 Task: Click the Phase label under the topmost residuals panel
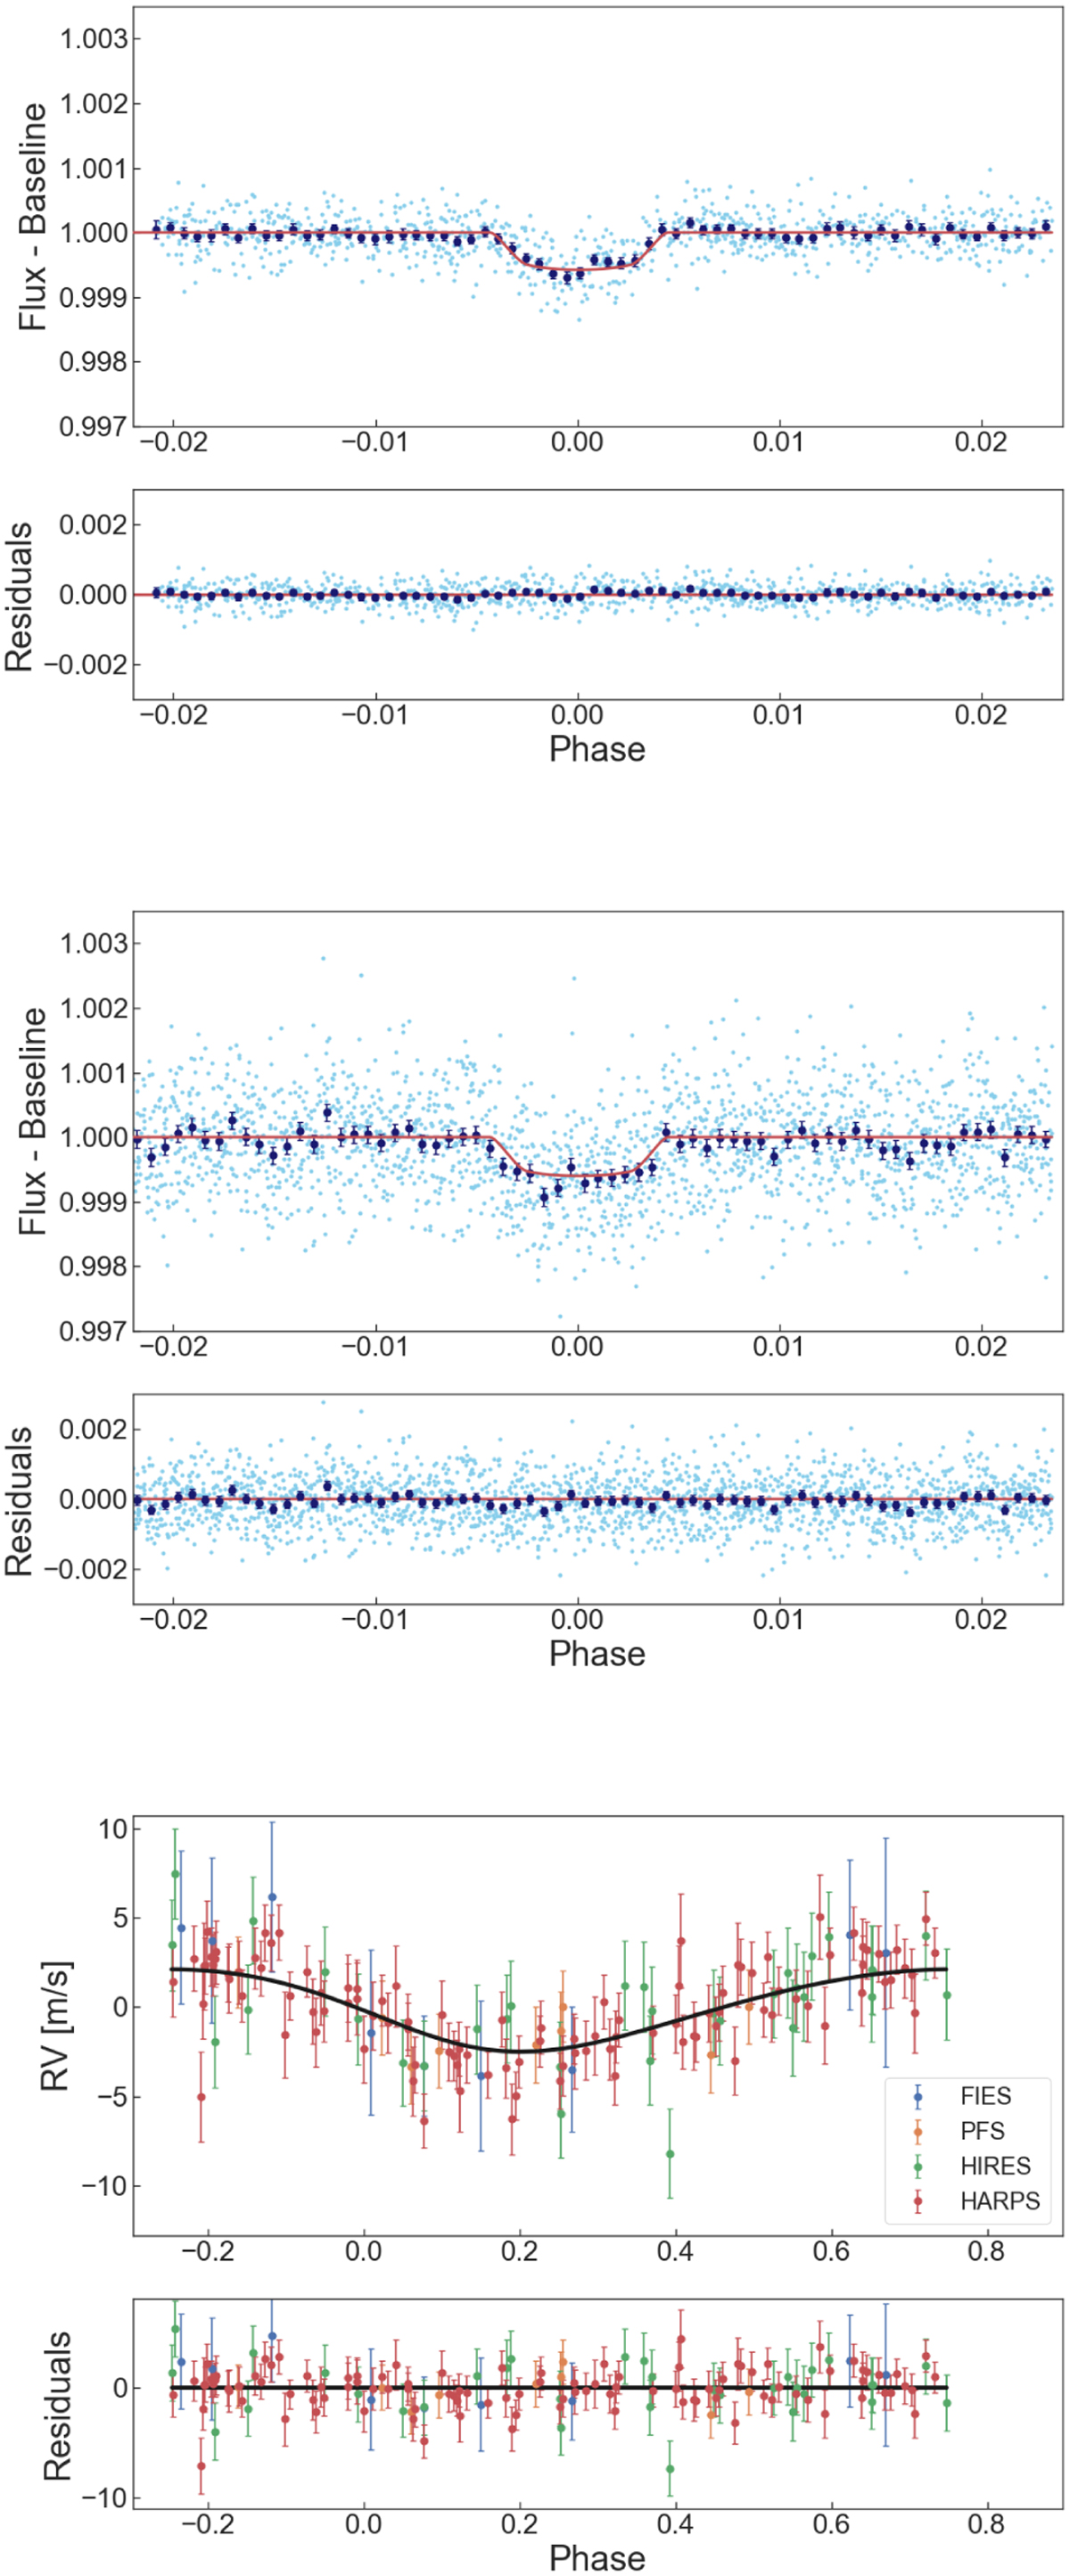(x=597, y=749)
